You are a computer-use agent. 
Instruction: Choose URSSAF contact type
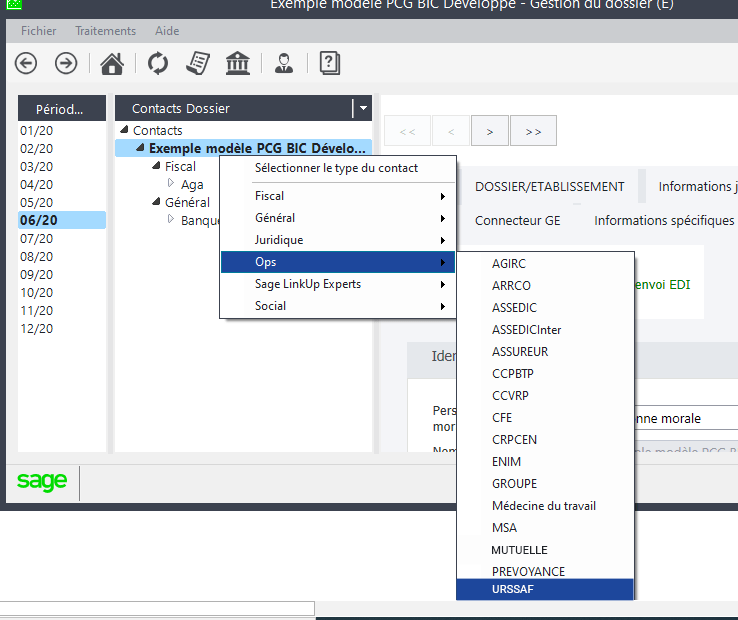point(545,589)
